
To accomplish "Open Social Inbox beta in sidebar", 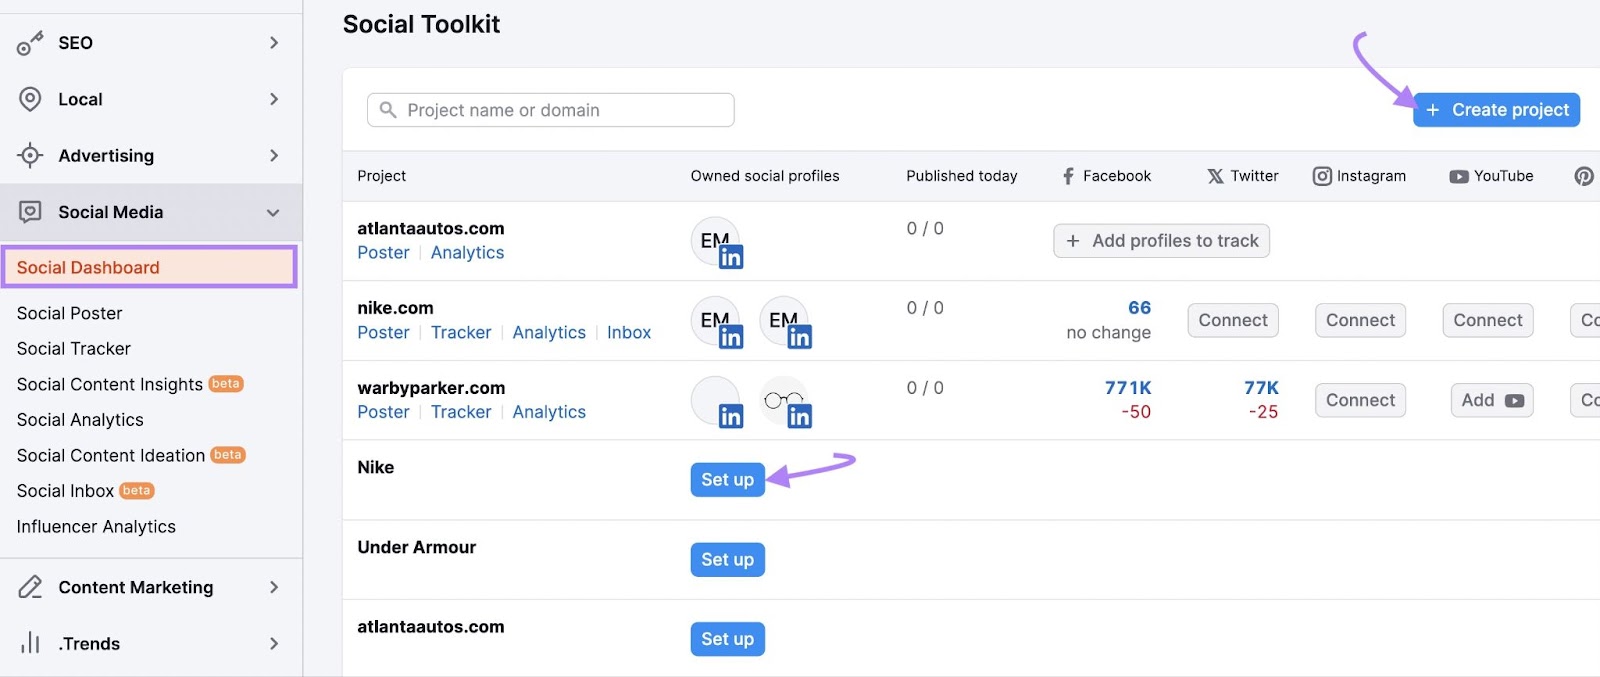I will (x=86, y=491).
